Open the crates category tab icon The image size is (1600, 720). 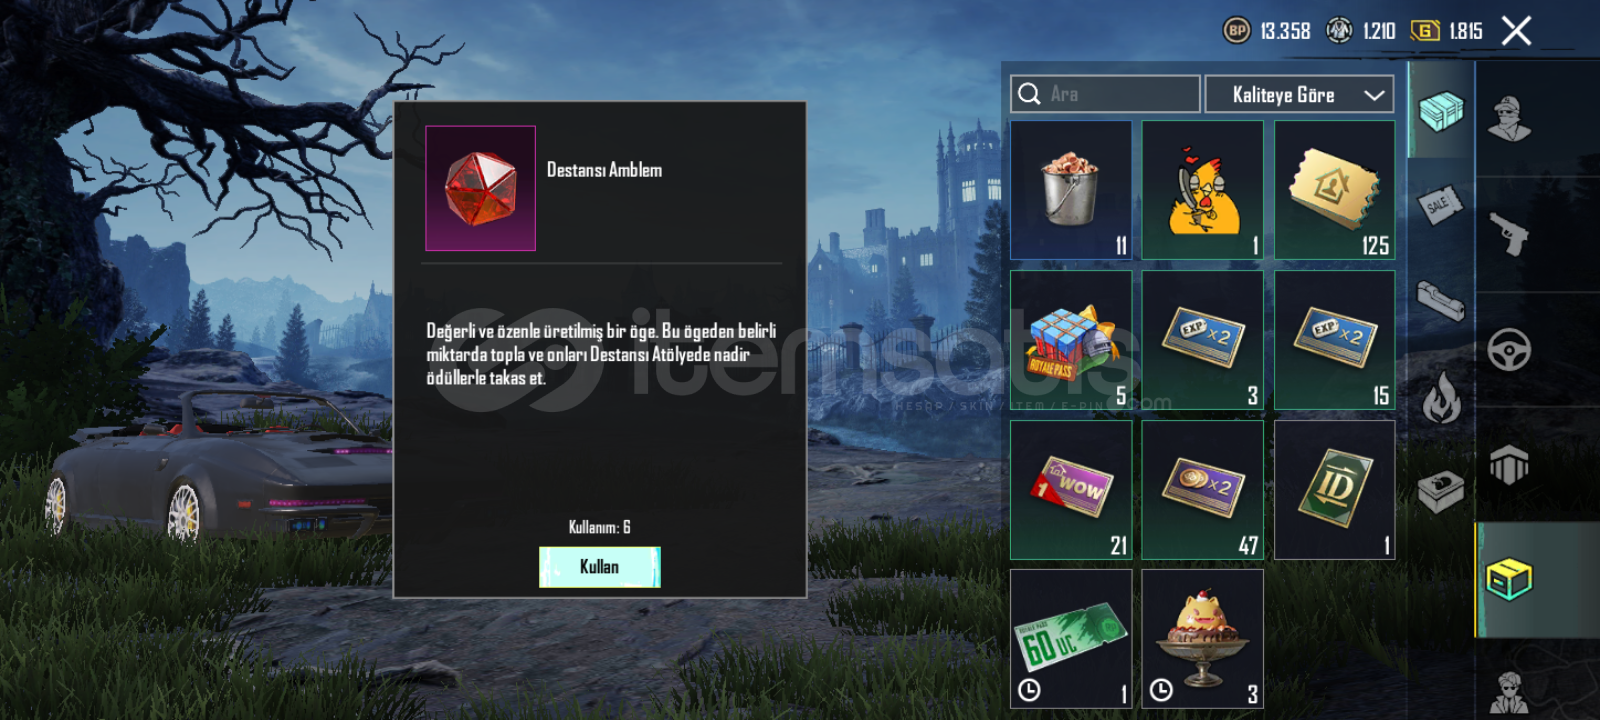1441,110
